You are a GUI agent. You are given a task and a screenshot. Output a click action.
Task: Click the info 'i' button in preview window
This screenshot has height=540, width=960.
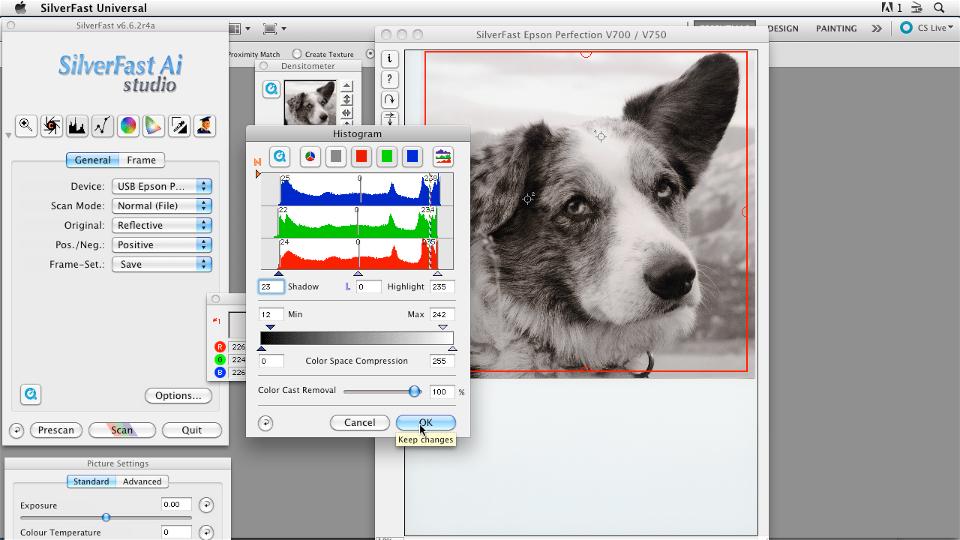pyautogui.click(x=389, y=59)
